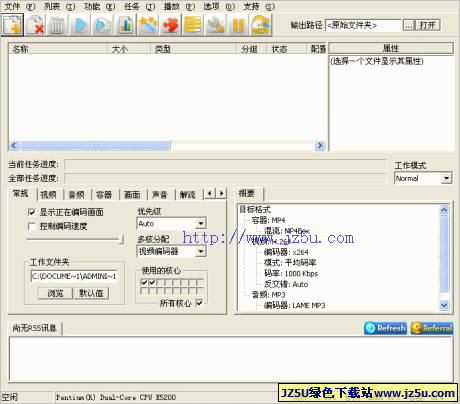Open the 列表 (I) menu
This screenshot has width=460, height=404.
pos(60,6)
